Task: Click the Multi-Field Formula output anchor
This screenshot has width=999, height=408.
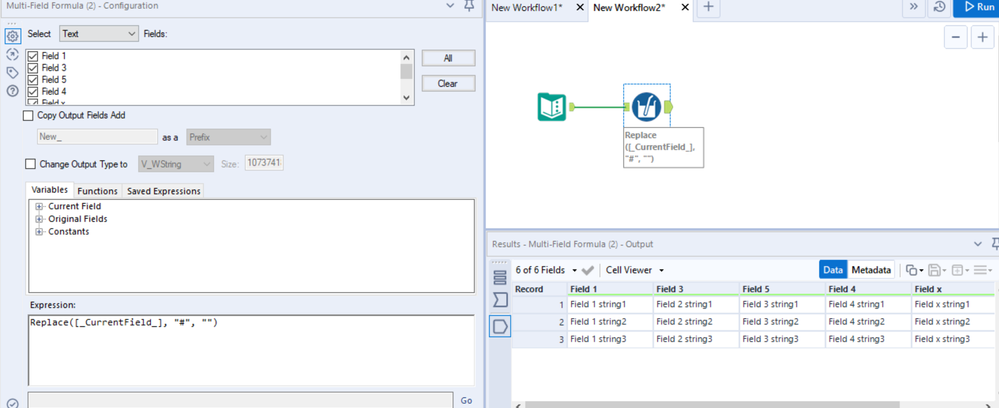Action: [668, 107]
